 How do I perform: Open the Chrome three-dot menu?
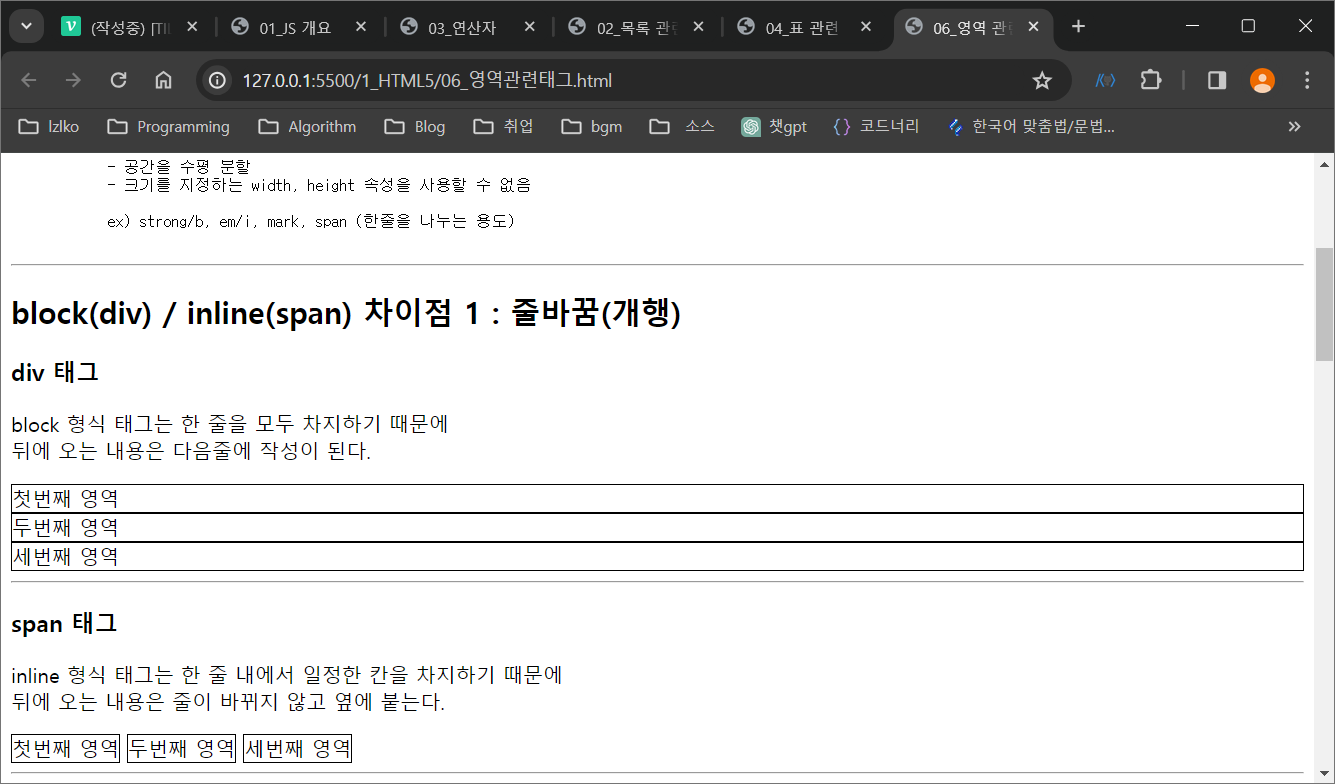tap(1307, 80)
